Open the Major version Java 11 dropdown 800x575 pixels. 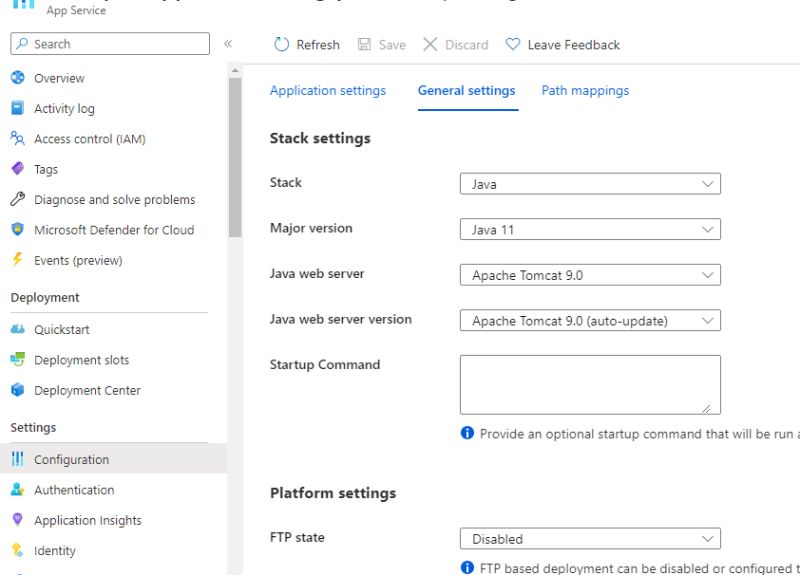590,229
